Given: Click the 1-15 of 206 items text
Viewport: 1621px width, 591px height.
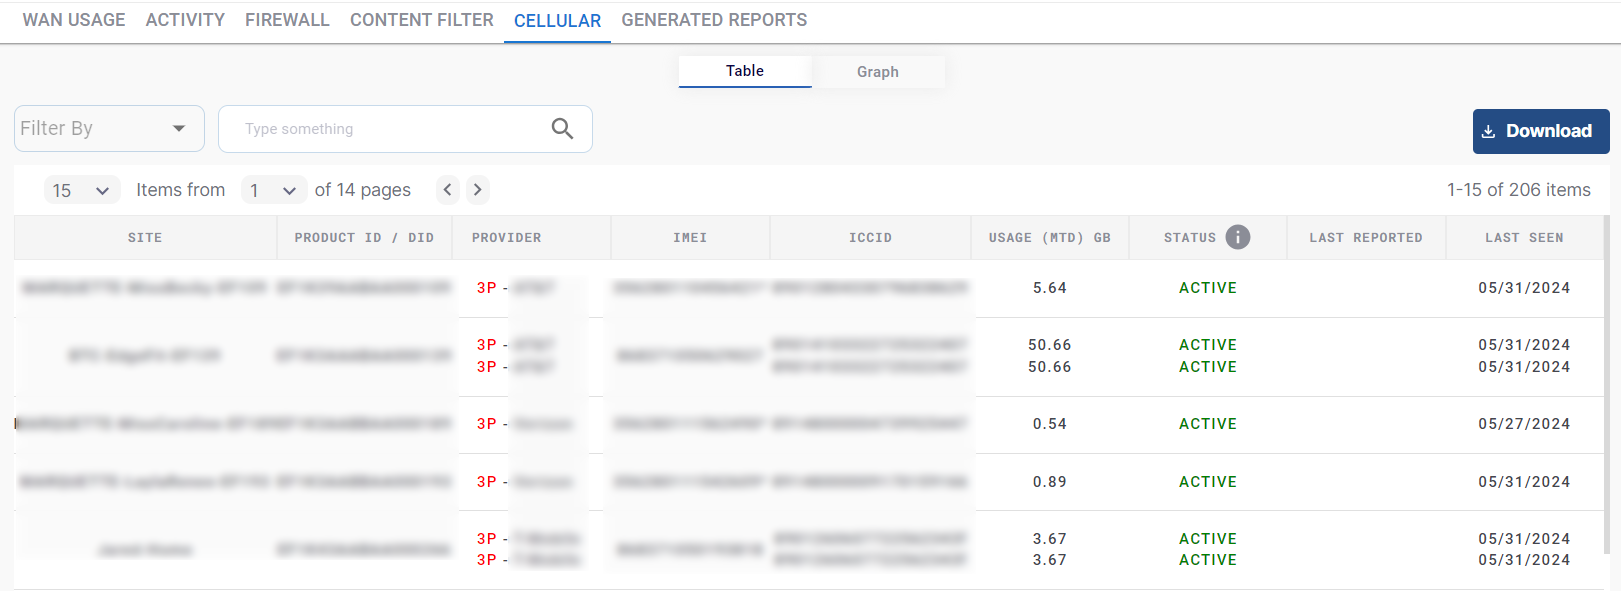Looking at the screenshot, I should pyautogui.click(x=1518, y=190).
